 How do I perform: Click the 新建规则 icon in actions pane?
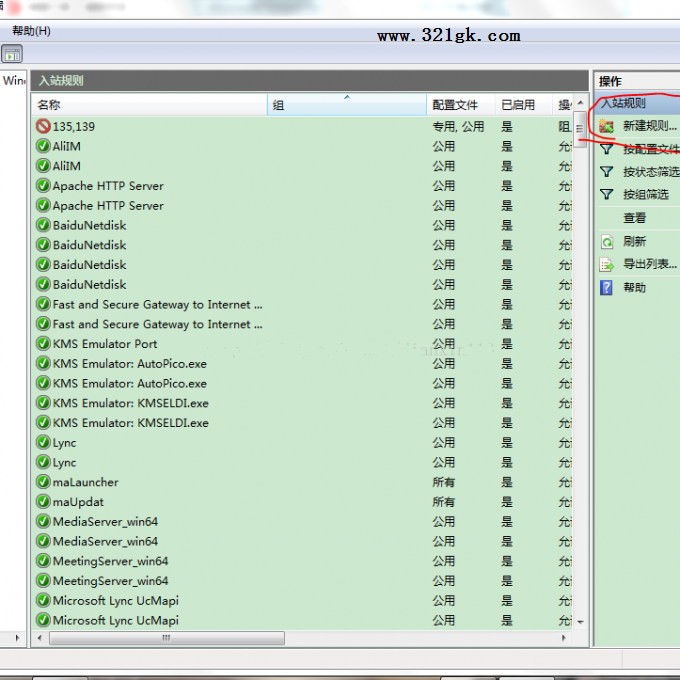[x=606, y=126]
